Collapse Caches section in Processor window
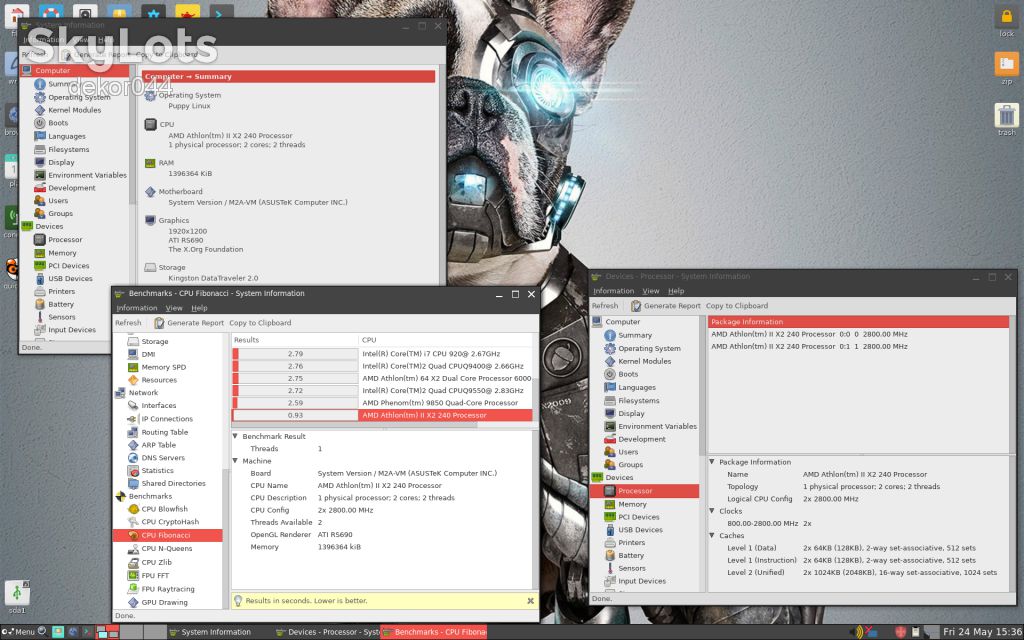 tap(712, 536)
